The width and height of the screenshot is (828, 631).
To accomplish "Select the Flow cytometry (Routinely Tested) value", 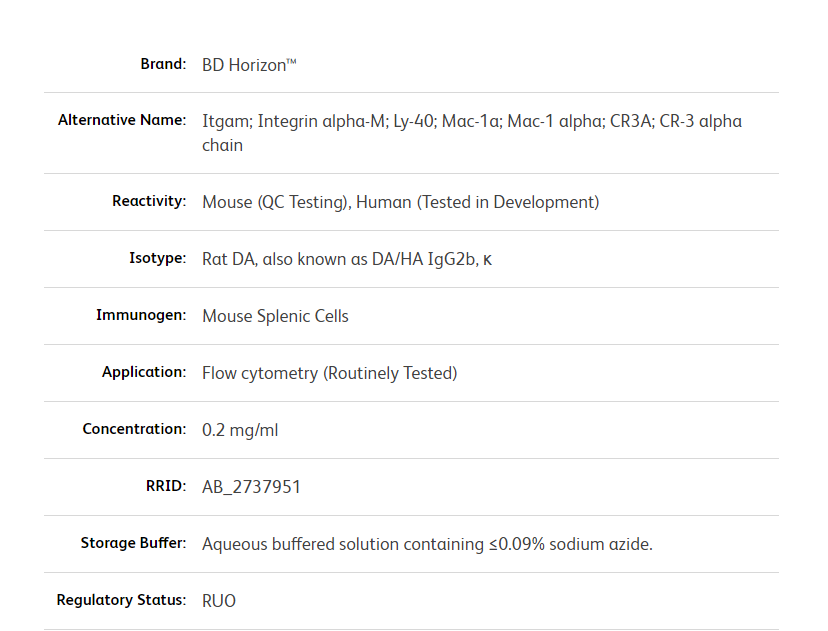I will coord(329,373).
